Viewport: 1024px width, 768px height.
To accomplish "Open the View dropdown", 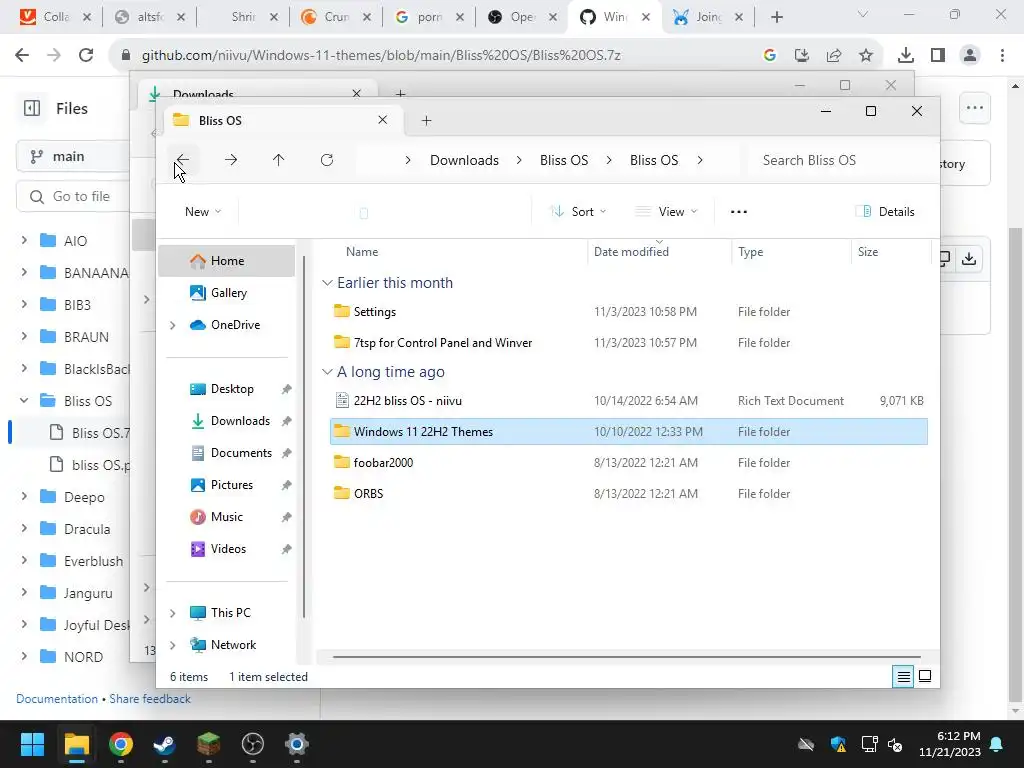I will coord(666,212).
